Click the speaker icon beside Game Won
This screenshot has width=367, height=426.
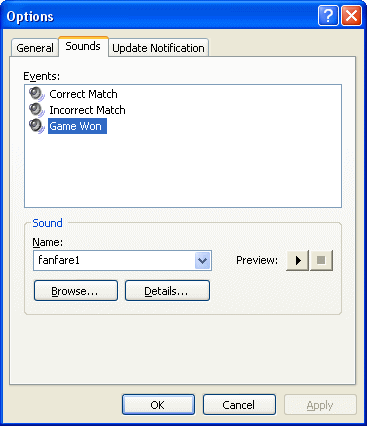(x=37, y=126)
